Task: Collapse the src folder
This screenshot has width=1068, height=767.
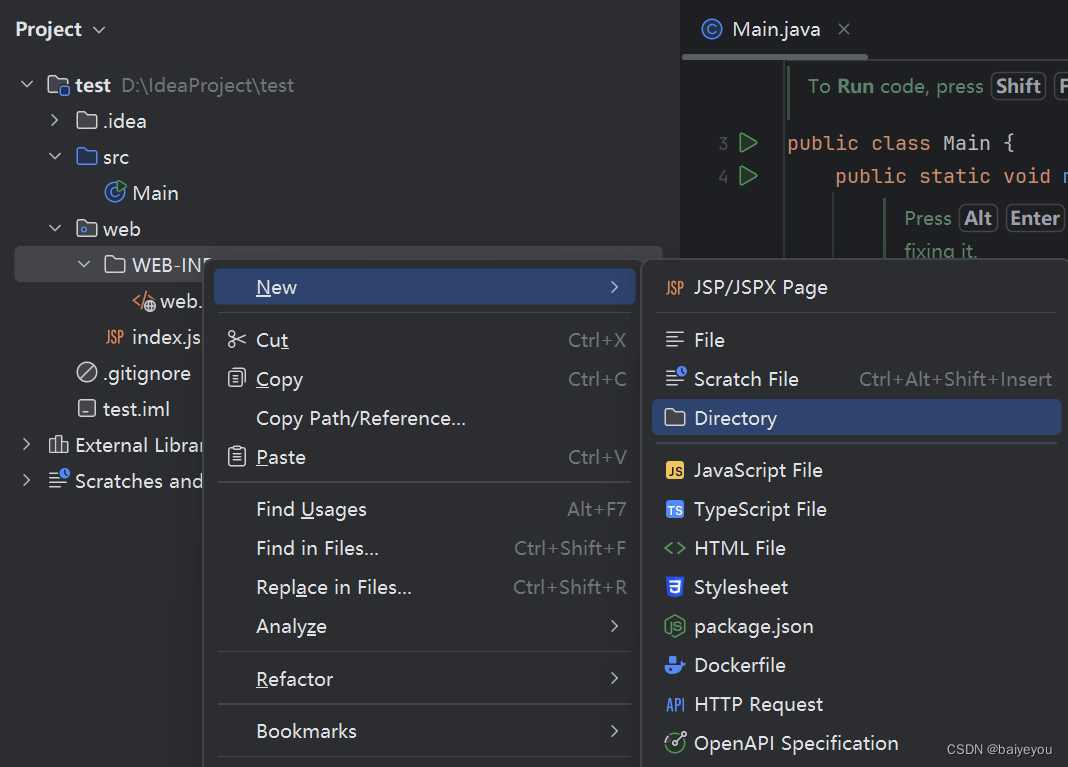Action: coord(56,157)
